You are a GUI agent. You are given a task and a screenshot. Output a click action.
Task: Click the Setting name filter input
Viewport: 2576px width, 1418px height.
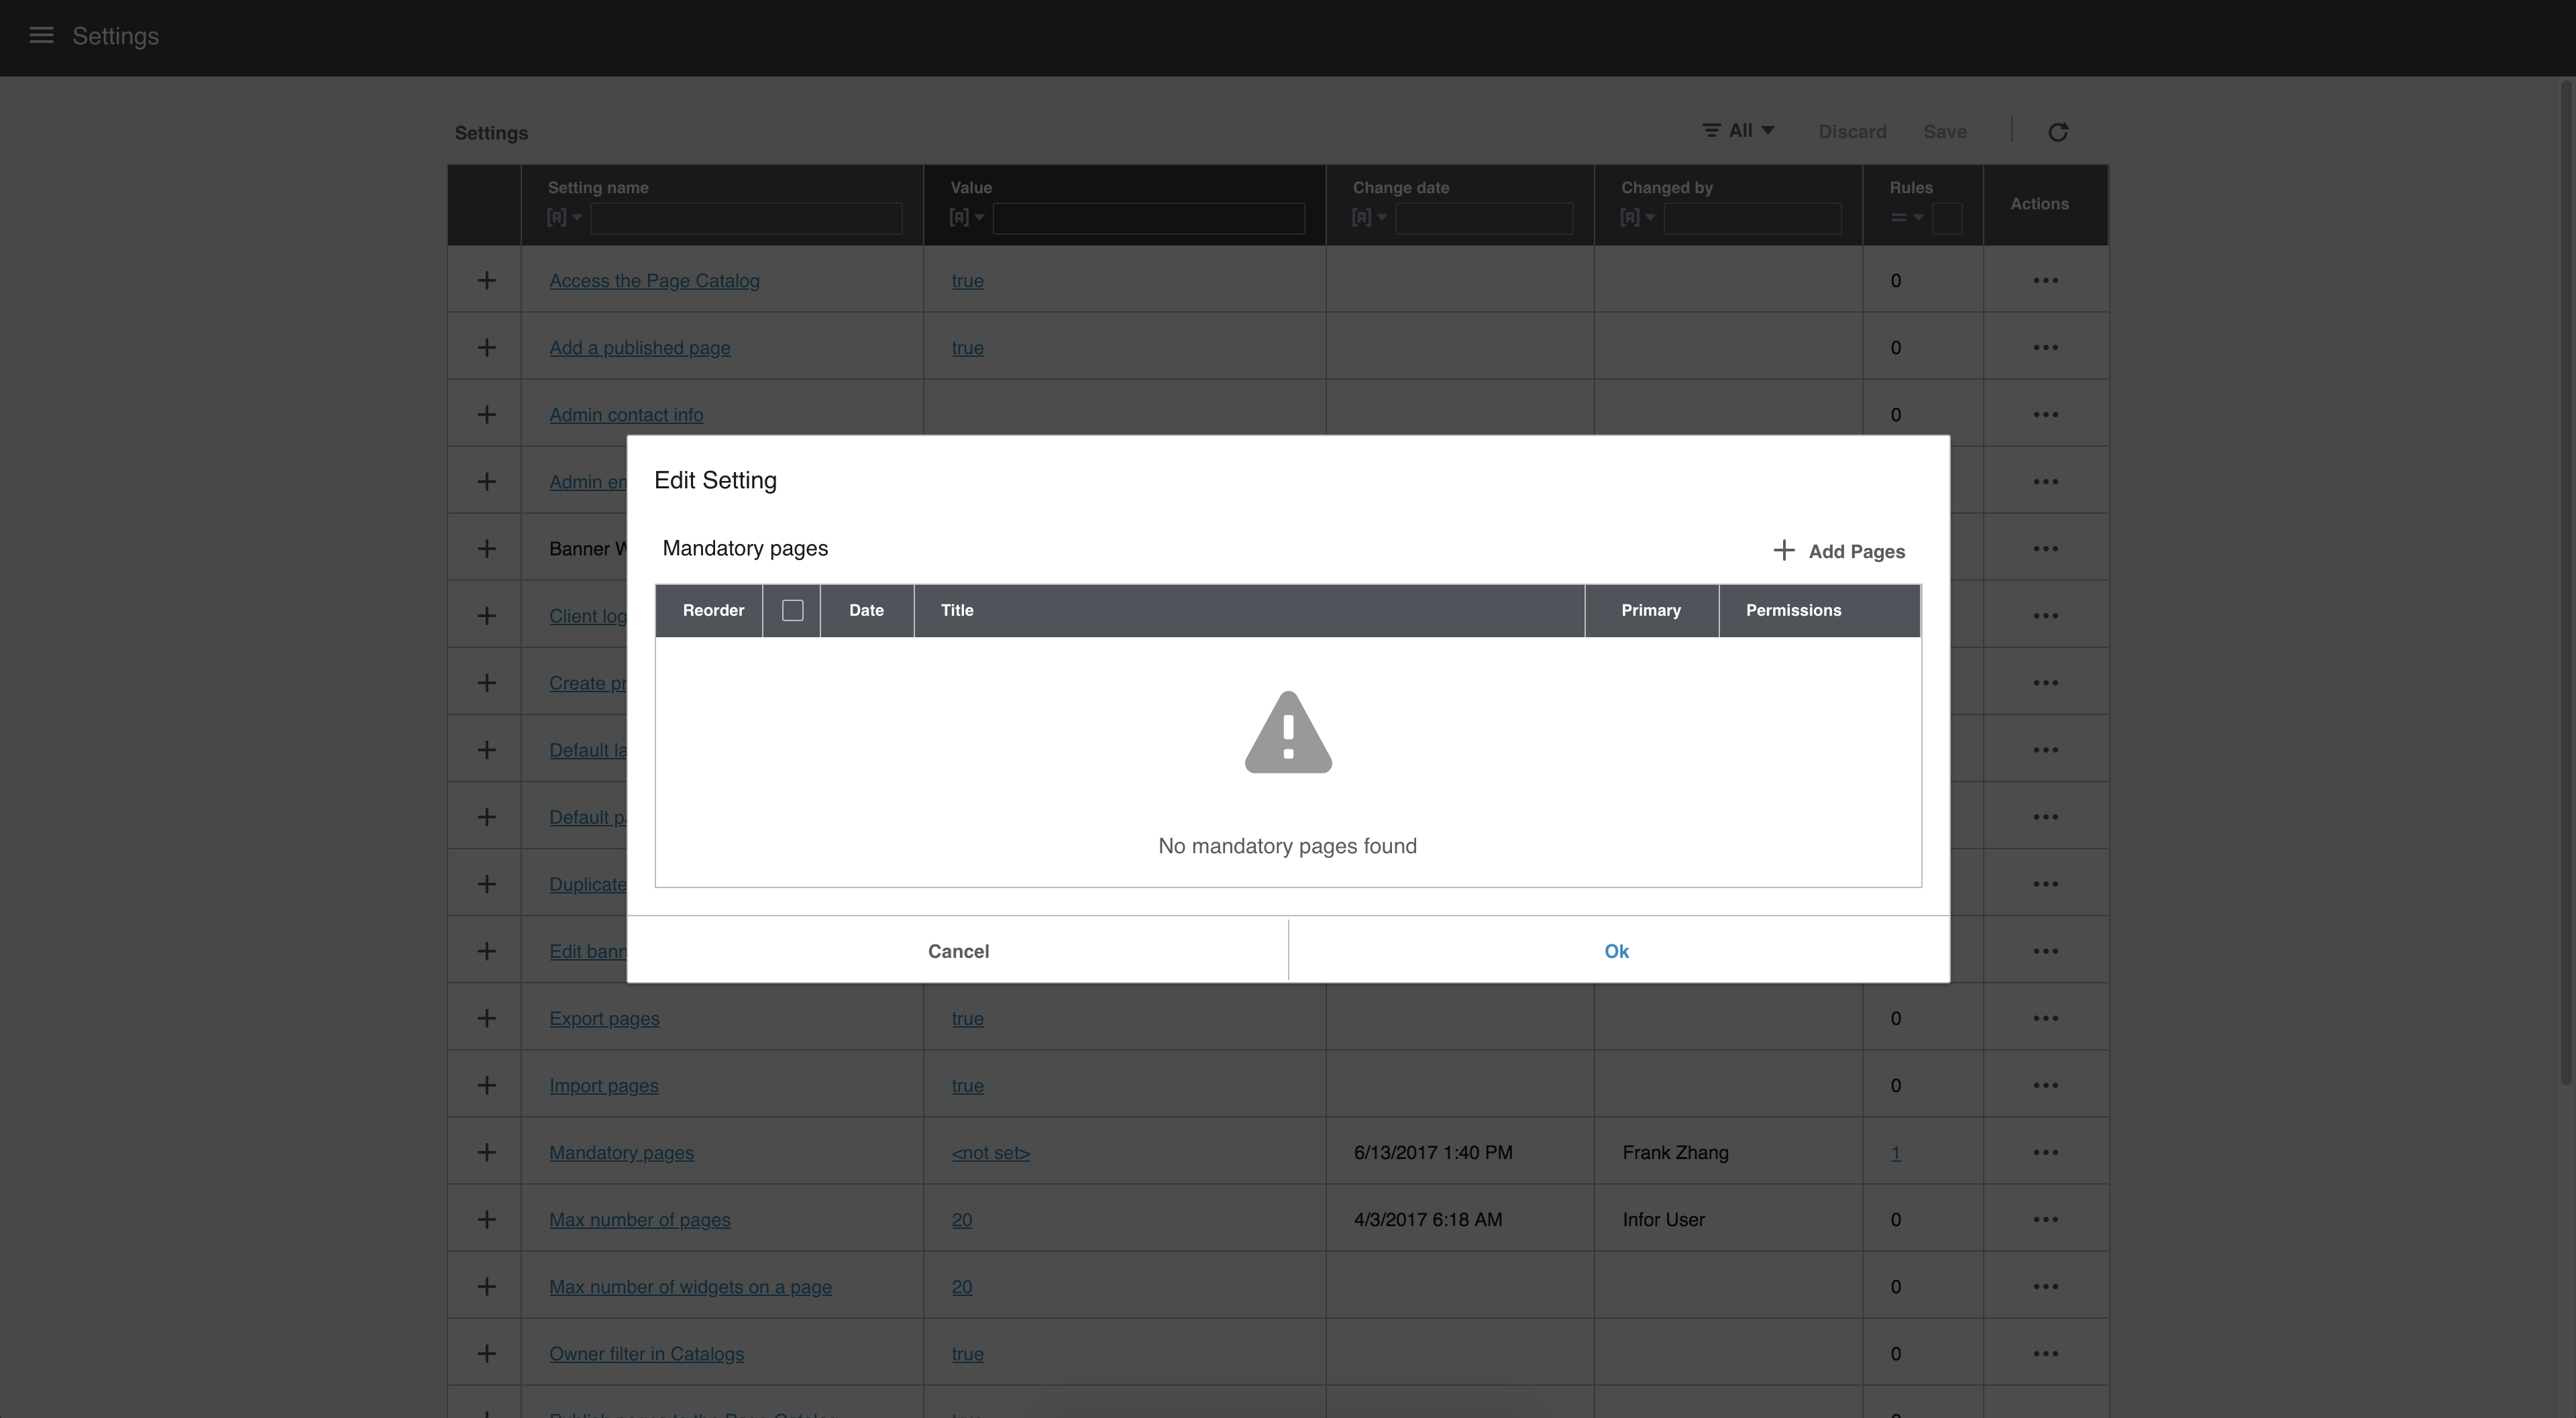(x=746, y=218)
